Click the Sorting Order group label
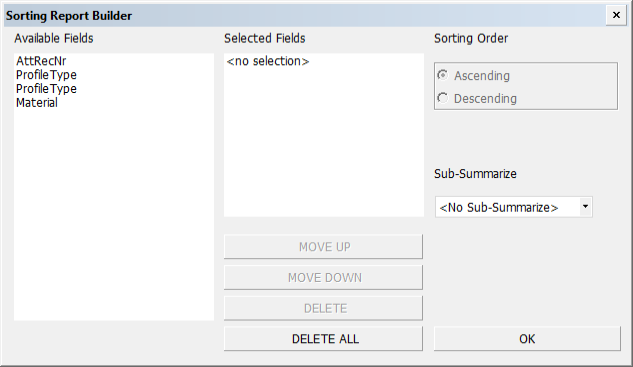The height and width of the screenshot is (367, 633). [x=471, y=38]
